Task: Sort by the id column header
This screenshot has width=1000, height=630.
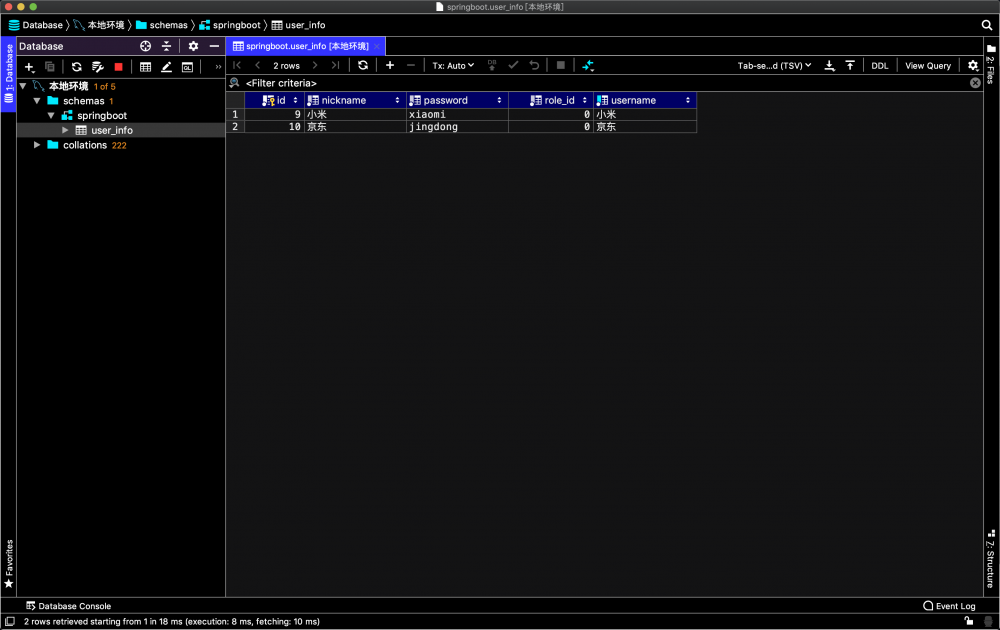Action: point(274,100)
